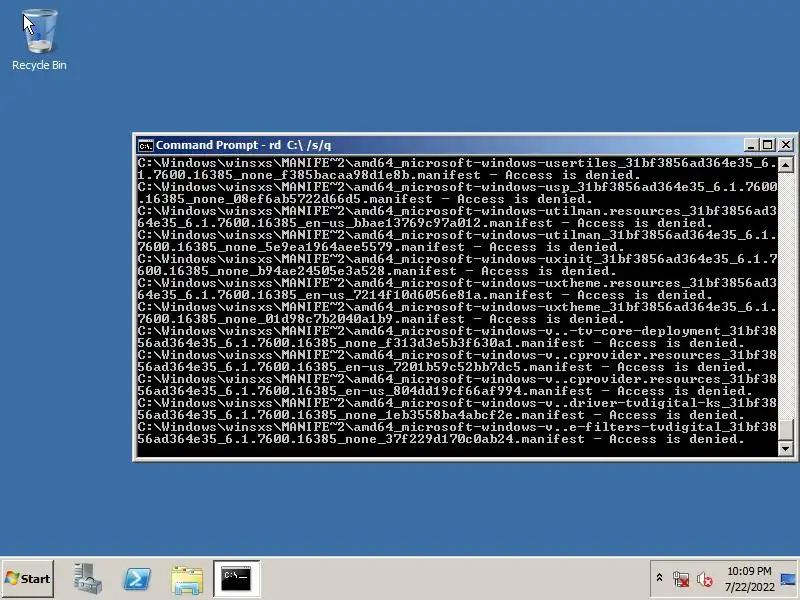Launch Windows PowerShell from the taskbar

pyautogui.click(x=137, y=579)
